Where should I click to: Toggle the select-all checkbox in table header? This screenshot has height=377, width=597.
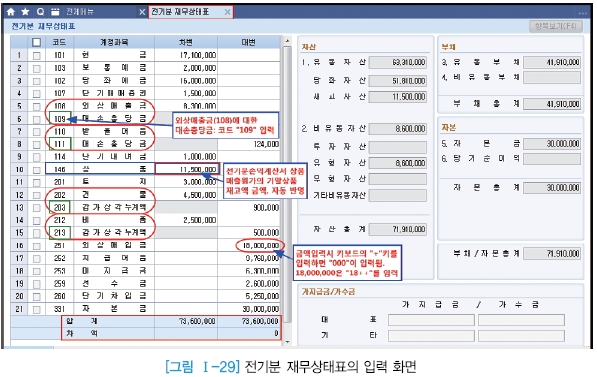click(x=37, y=42)
